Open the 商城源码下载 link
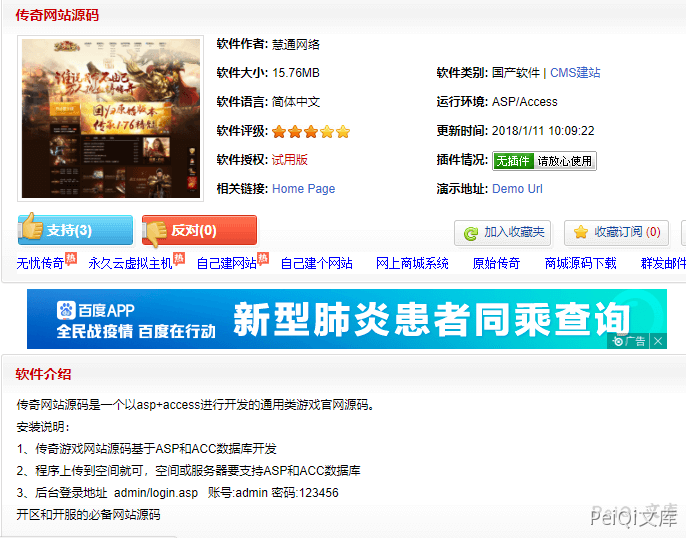686x538 pixels. click(580, 264)
